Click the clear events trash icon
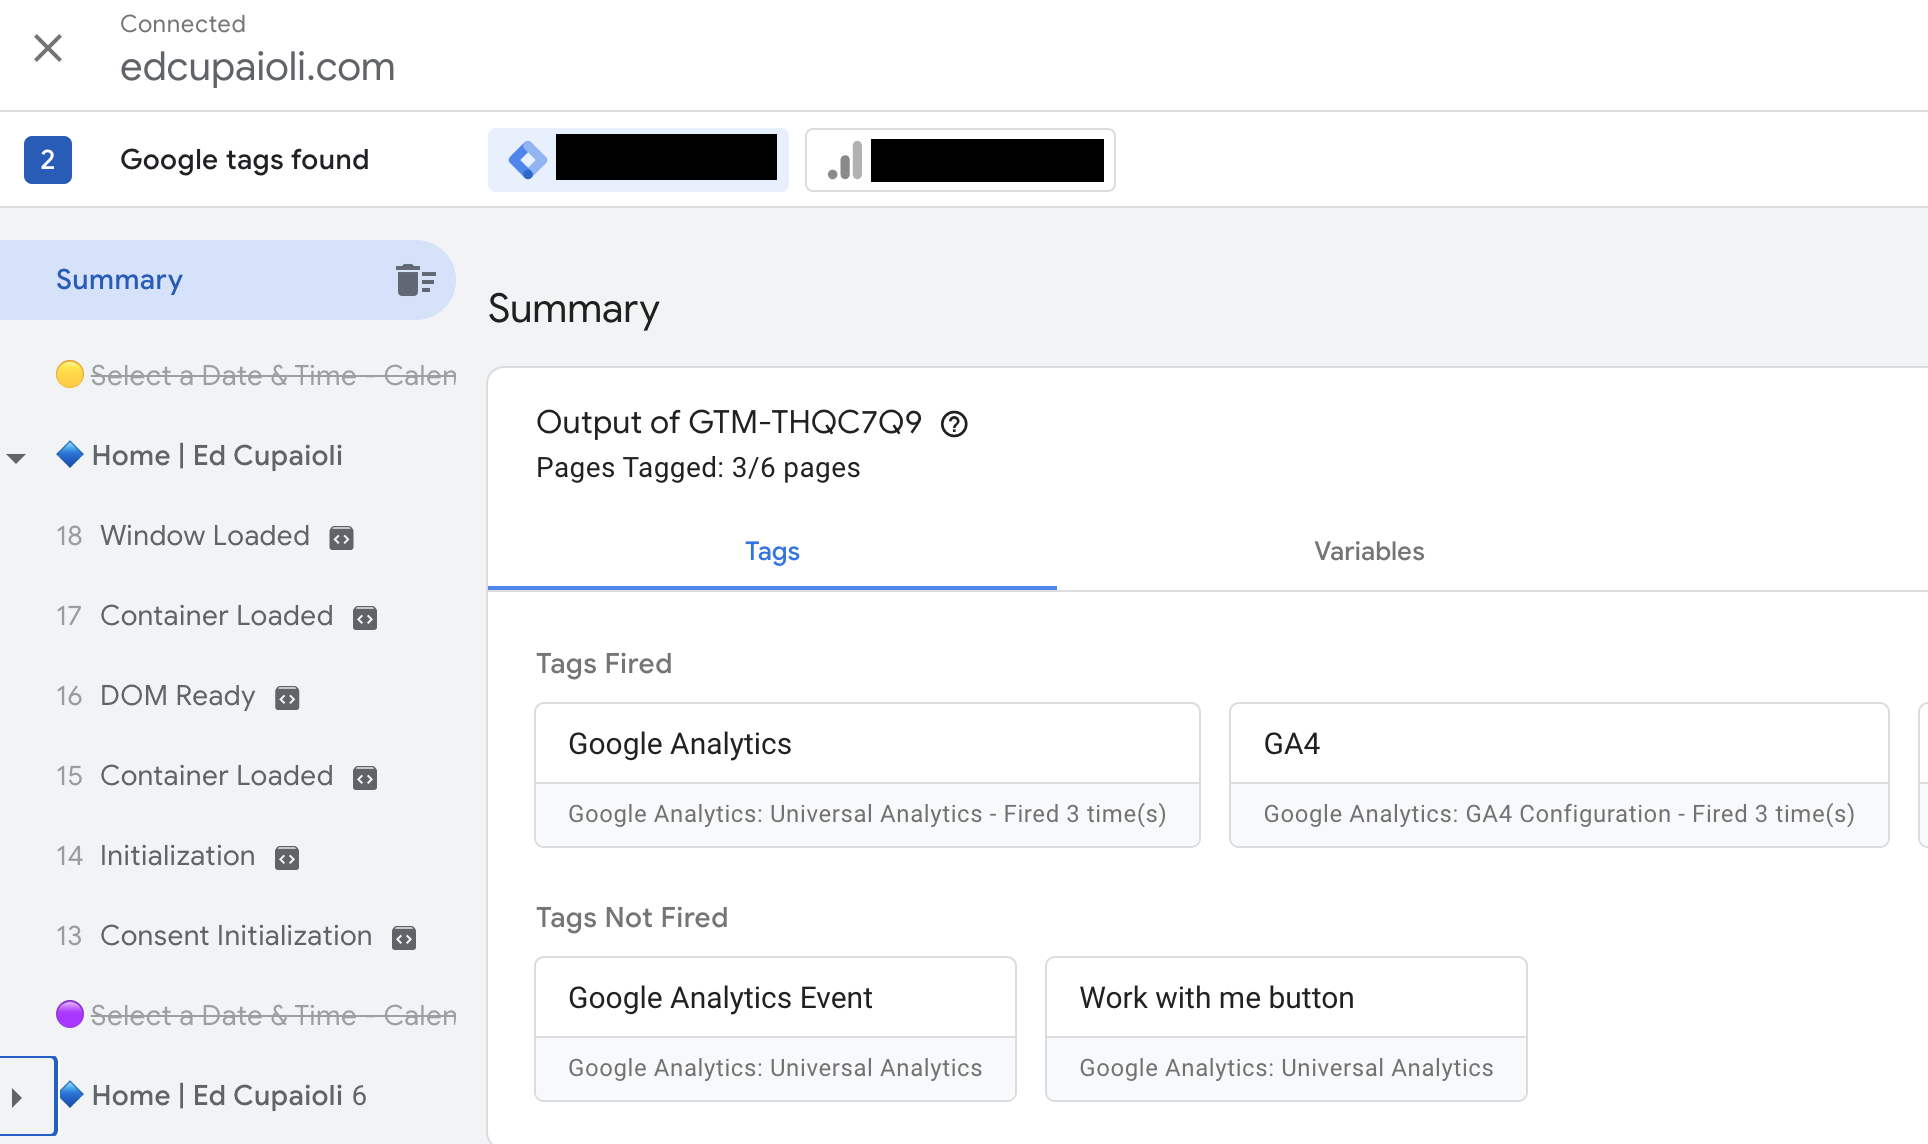Screen dimensions: 1928x1144 [415, 280]
